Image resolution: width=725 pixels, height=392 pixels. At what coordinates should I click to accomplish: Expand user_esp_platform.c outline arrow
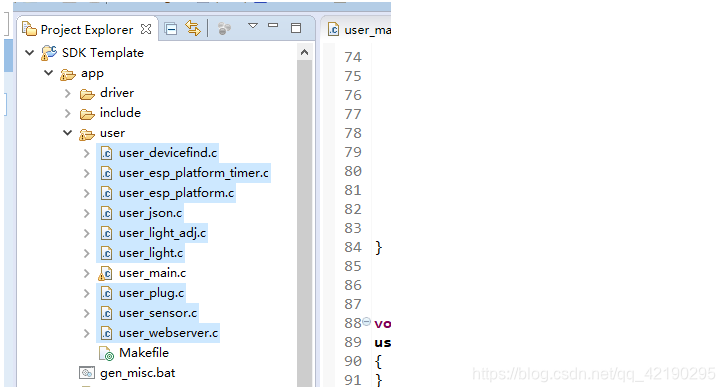pyautogui.click(x=86, y=193)
